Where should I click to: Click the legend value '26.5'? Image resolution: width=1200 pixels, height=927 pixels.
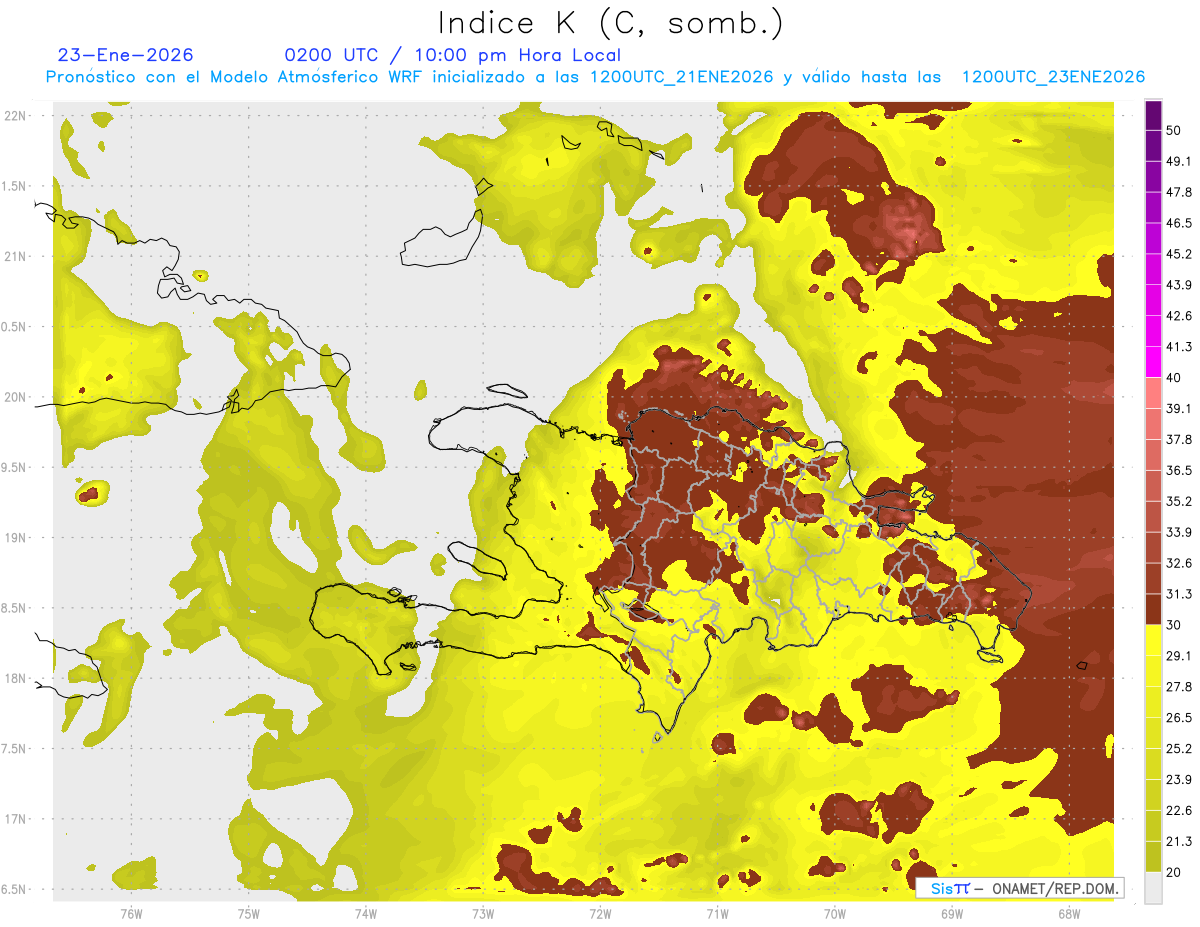(x=1179, y=718)
